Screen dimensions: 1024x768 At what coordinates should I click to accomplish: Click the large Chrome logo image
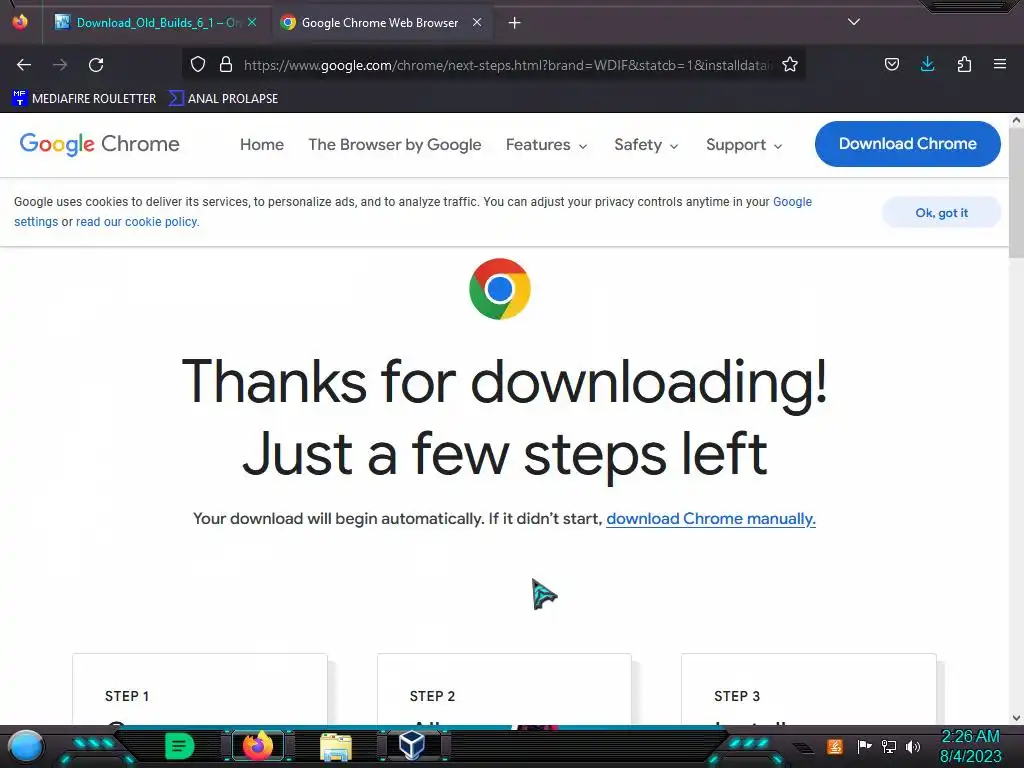click(x=500, y=289)
